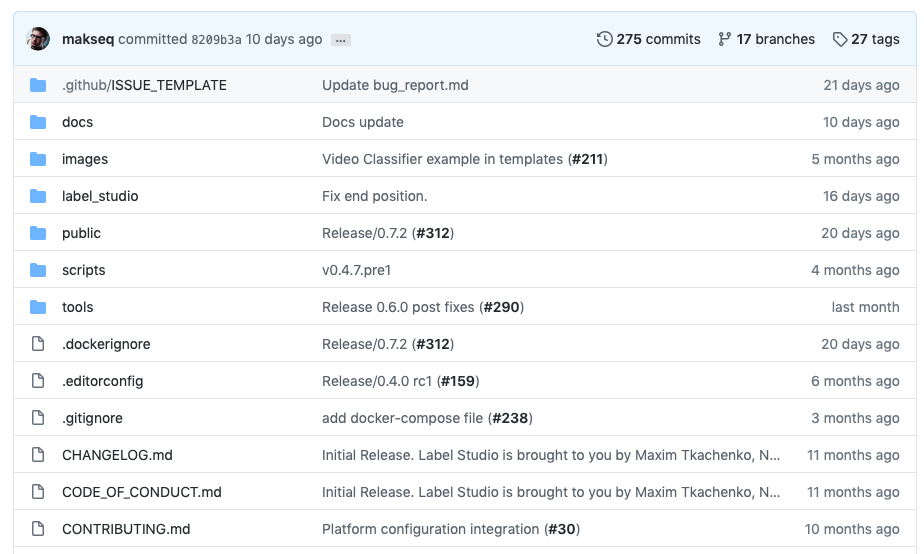The width and height of the screenshot is (924, 554).
Task: Open 'Docs update' commit message
Action: point(363,122)
